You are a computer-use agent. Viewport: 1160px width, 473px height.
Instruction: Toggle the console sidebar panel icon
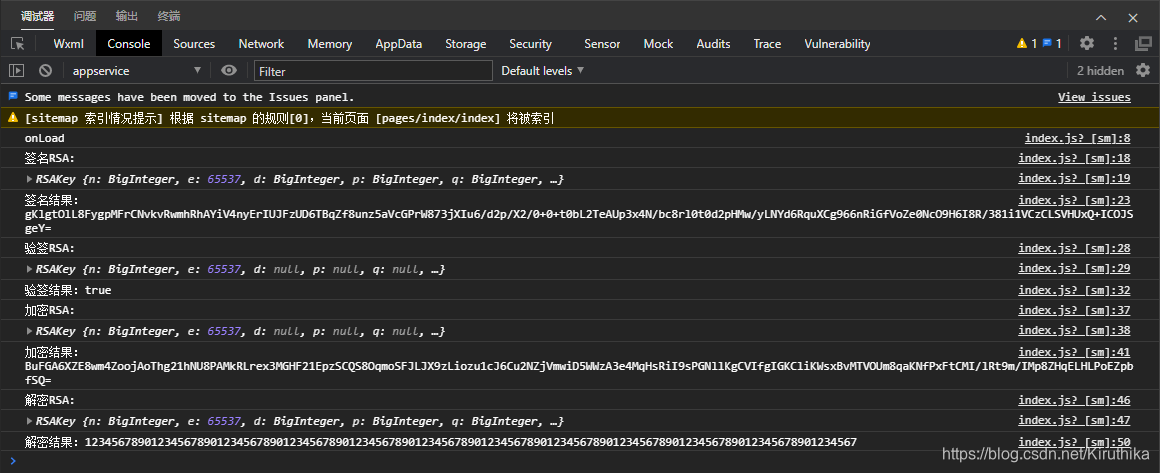click(16, 70)
